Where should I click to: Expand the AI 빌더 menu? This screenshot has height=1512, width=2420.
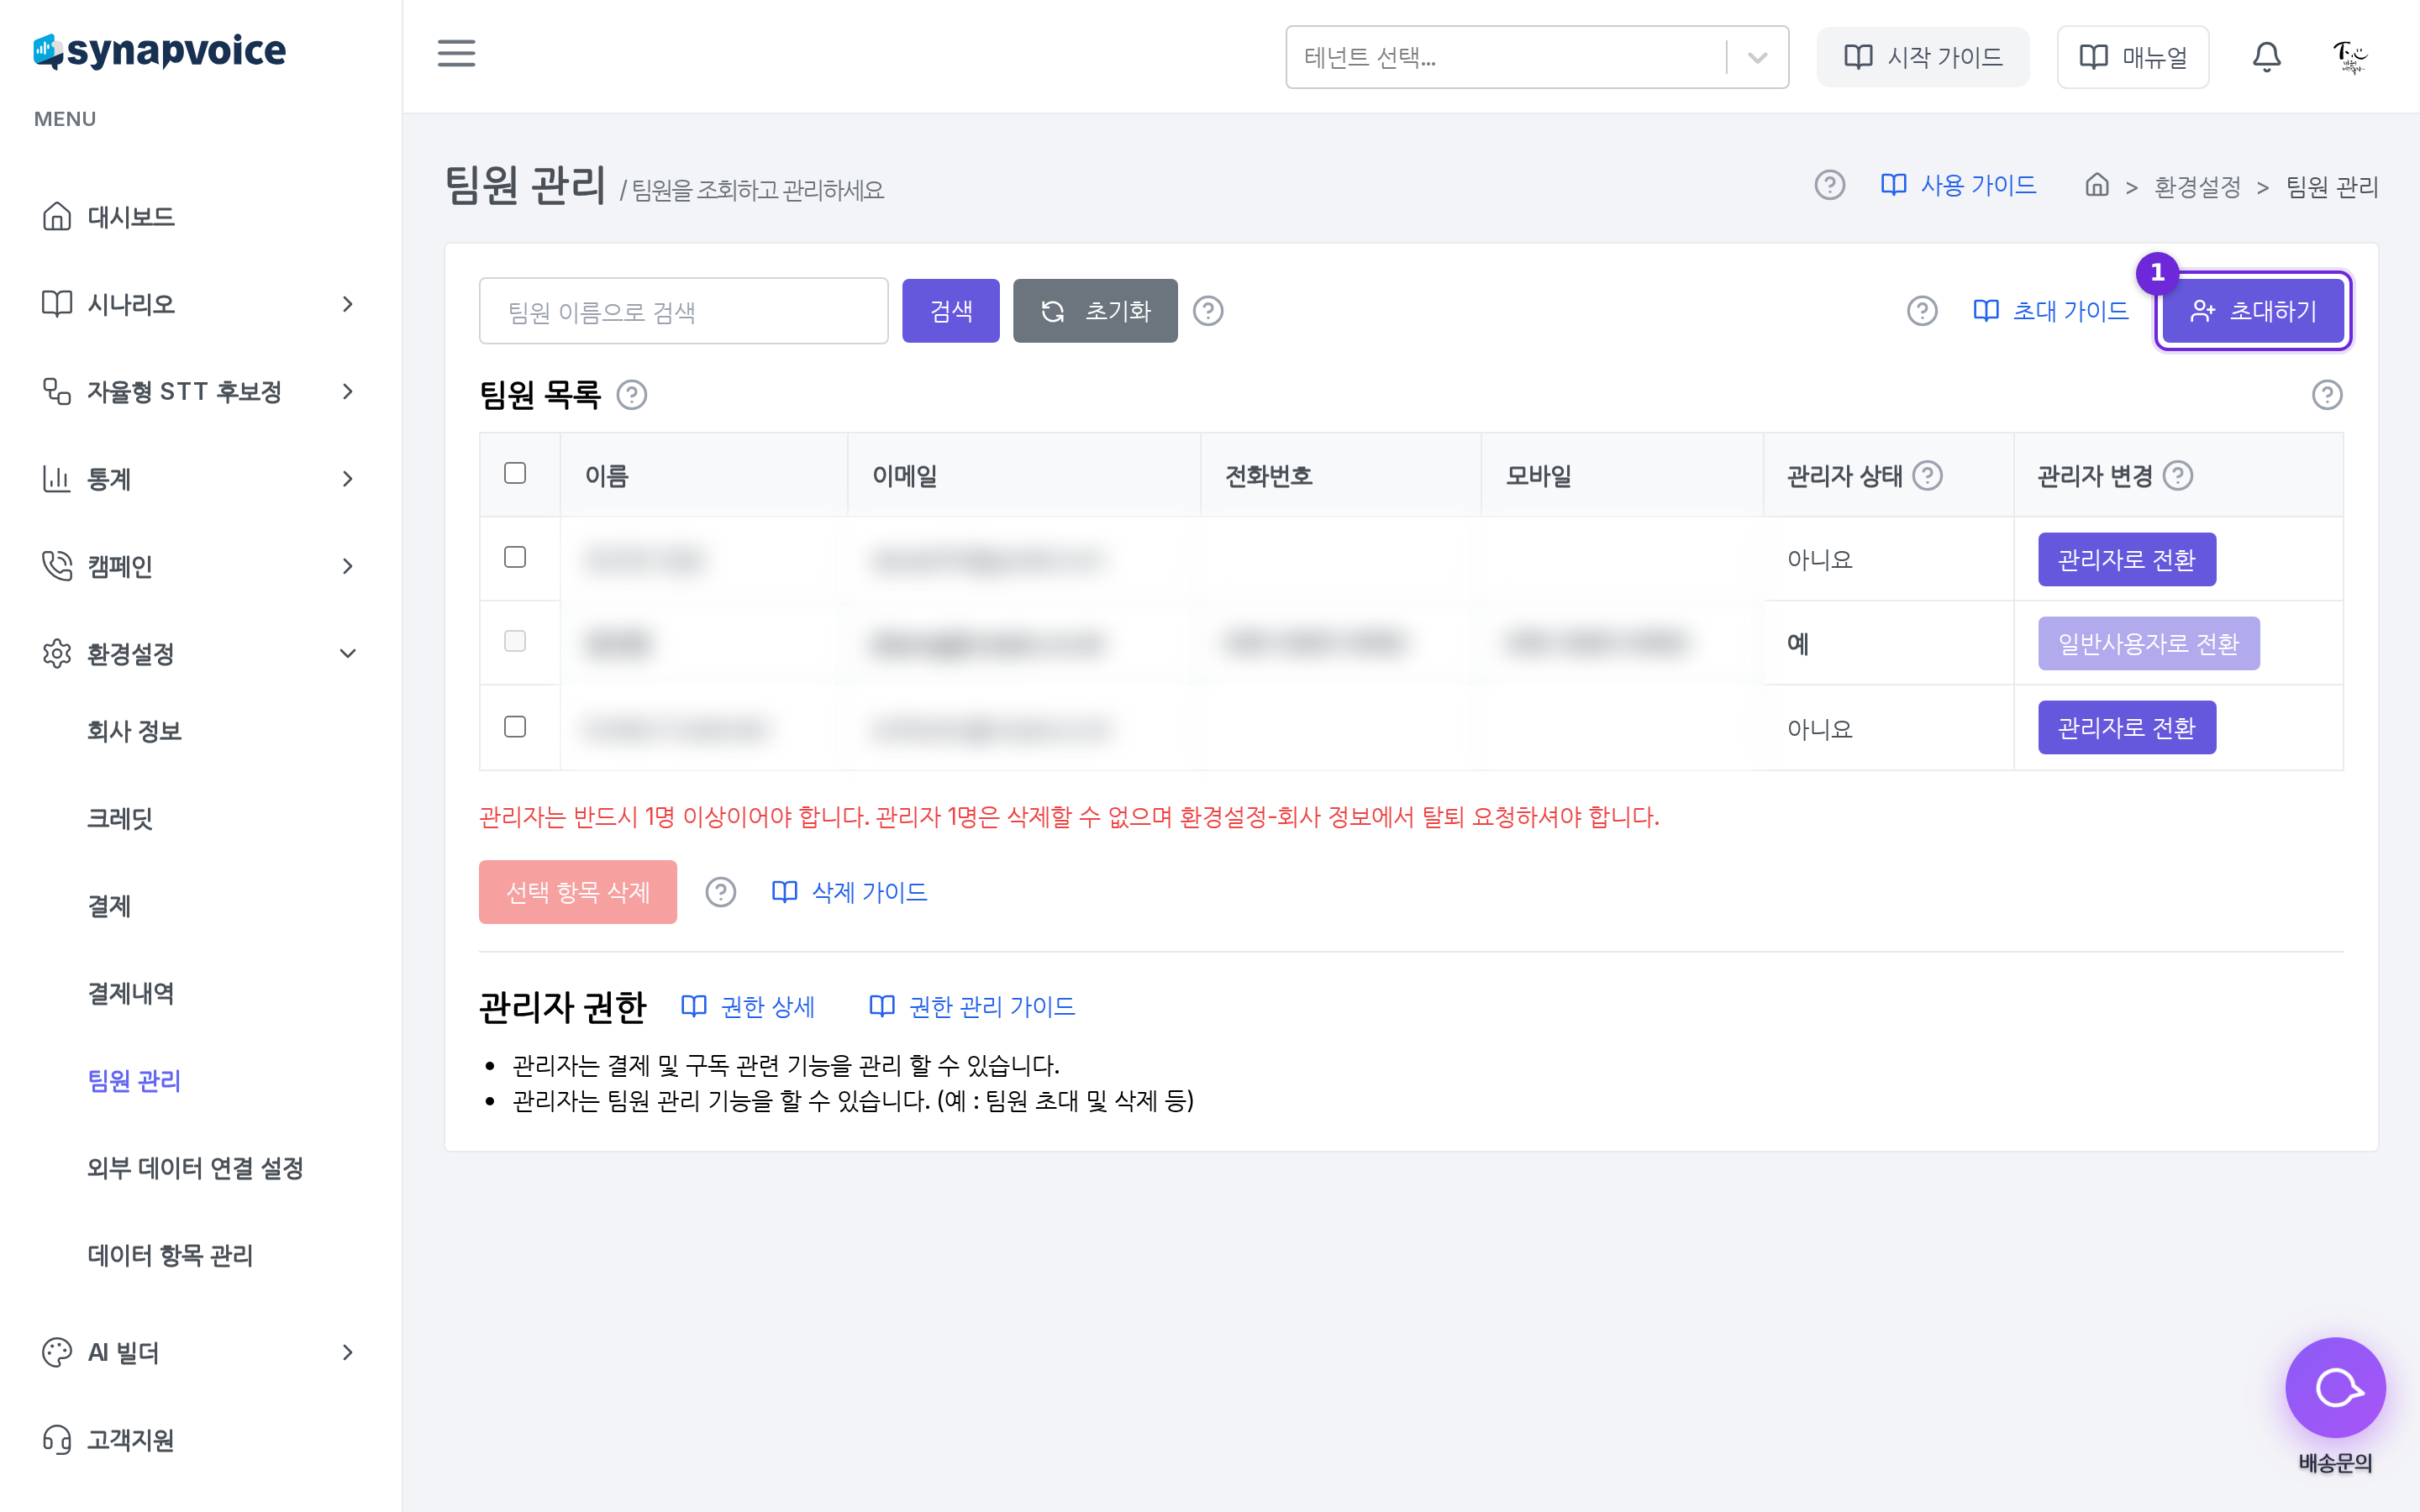pyautogui.click(x=201, y=1352)
